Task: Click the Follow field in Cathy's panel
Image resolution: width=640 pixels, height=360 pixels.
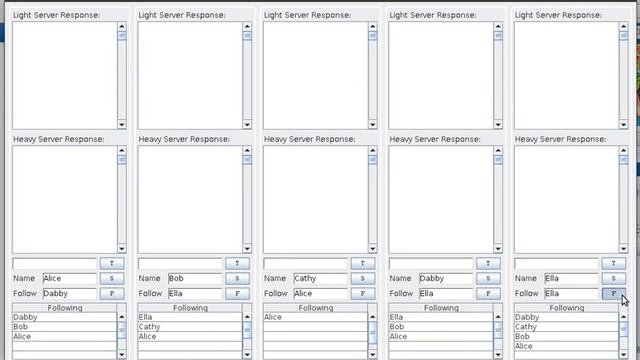Action: tap(320, 293)
